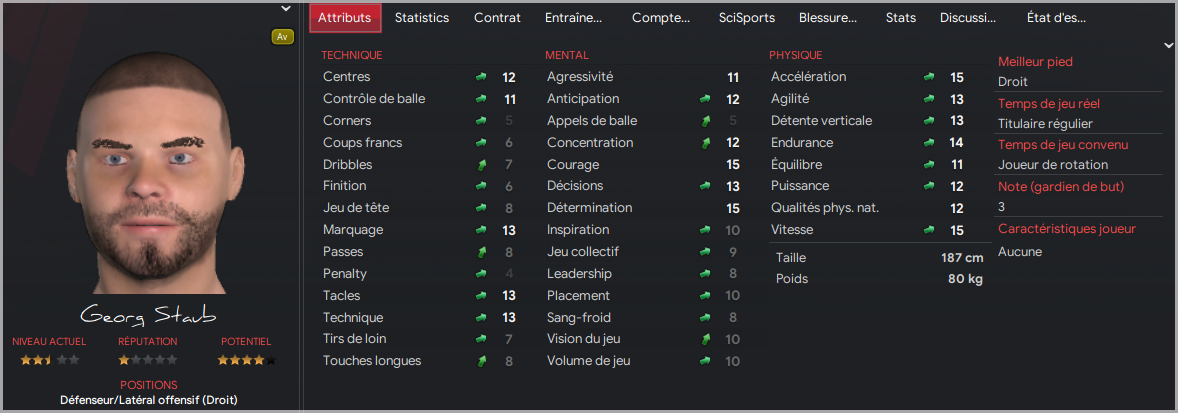Image resolution: width=1178 pixels, height=413 pixels.
Task: Click the trend arrow beside Vitesse
Action: click(x=929, y=230)
